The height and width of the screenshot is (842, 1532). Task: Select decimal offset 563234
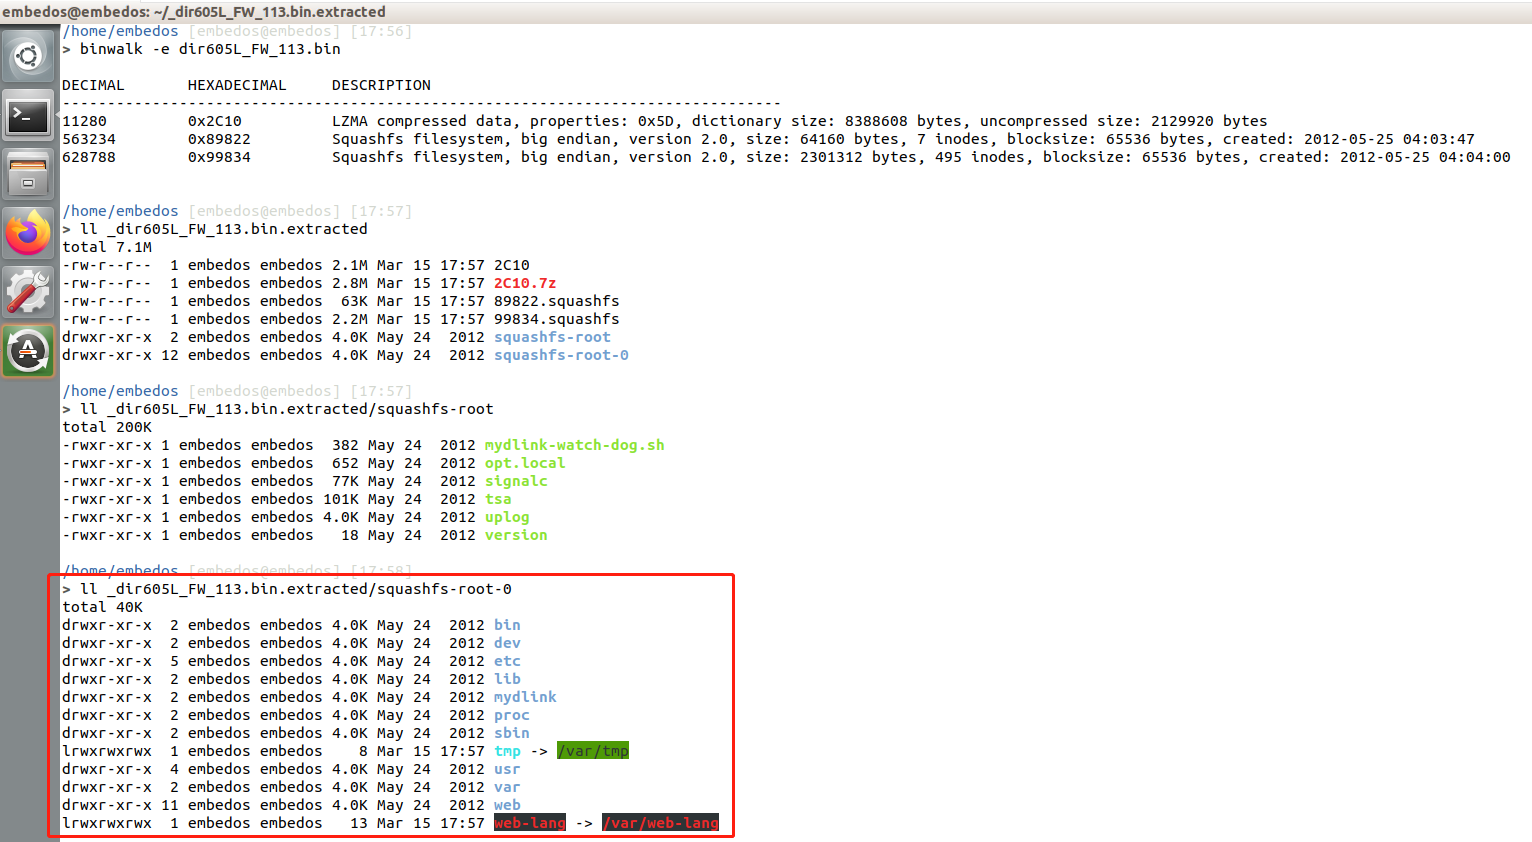89,139
